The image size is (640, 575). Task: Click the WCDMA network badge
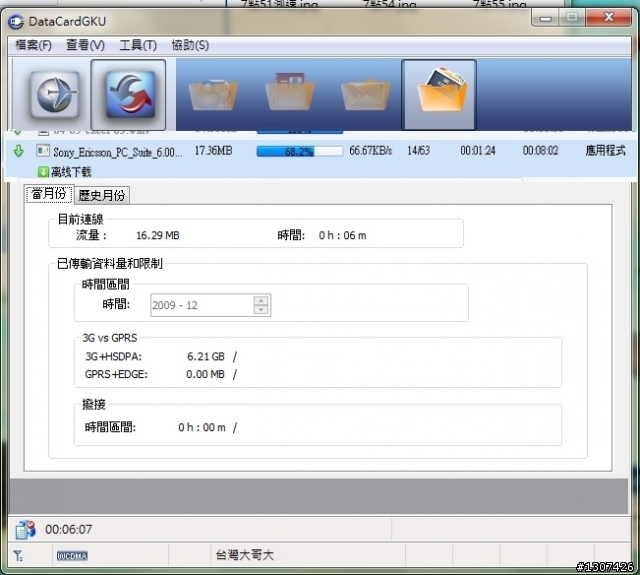72,556
